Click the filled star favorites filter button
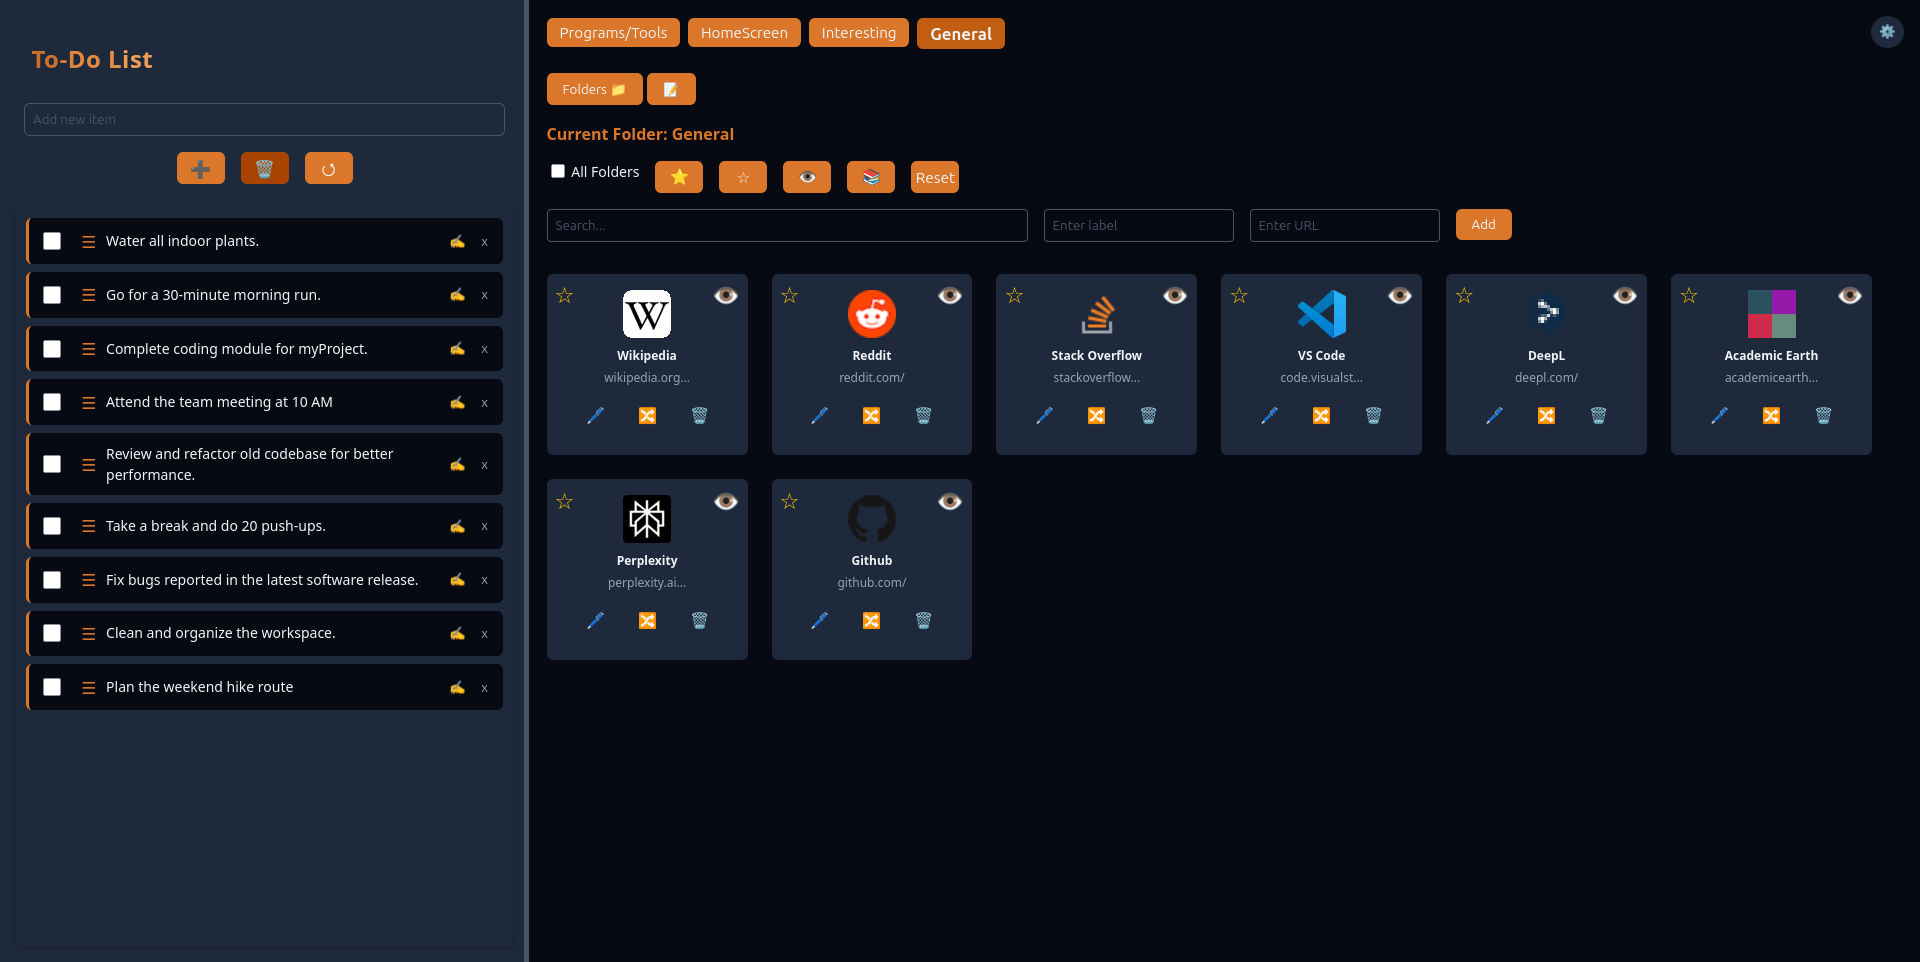Image resolution: width=1920 pixels, height=962 pixels. [x=678, y=177]
